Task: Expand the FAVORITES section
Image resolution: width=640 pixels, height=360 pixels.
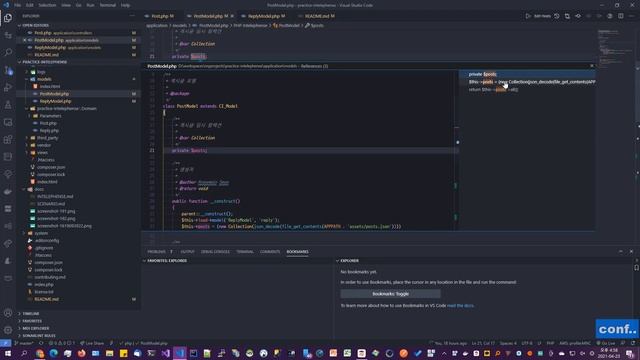Action: click(x=32, y=321)
